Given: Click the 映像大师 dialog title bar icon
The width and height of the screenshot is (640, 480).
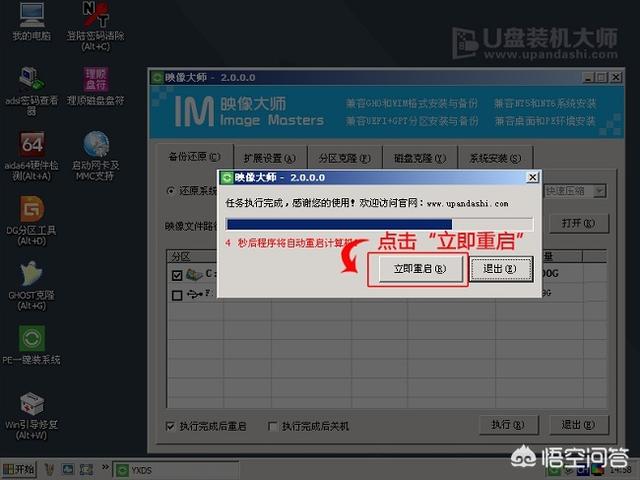Looking at the screenshot, I should [226, 178].
